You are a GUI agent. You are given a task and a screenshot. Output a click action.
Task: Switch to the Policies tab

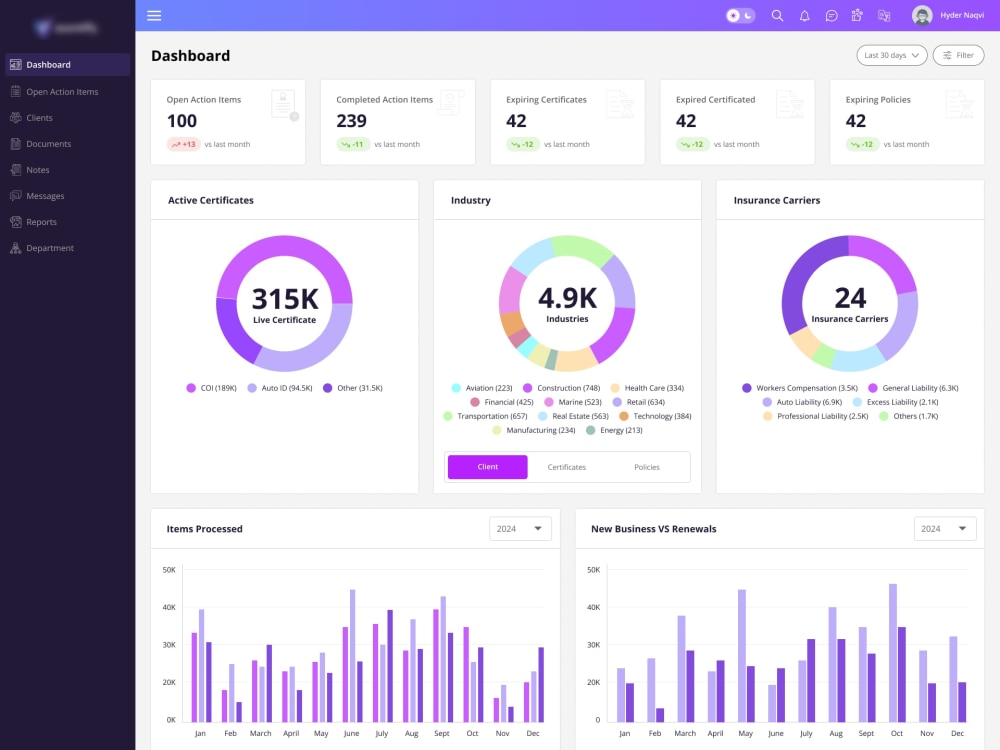click(647, 467)
